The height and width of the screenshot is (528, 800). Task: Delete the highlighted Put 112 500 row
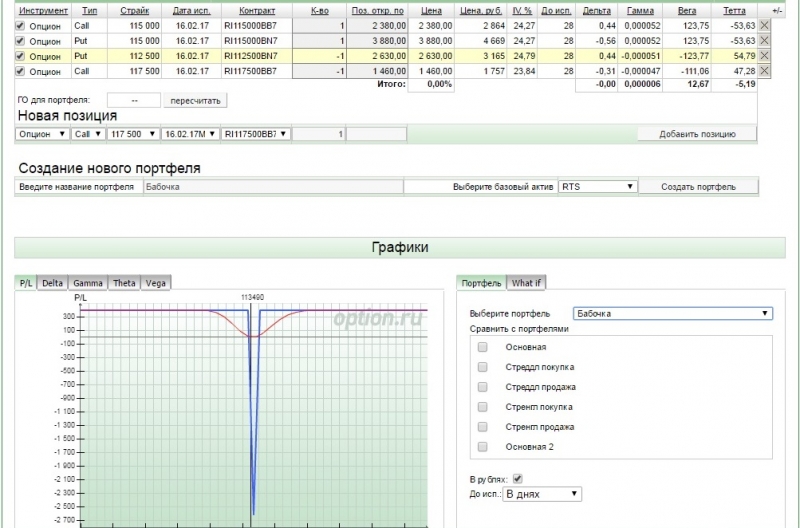click(765, 56)
